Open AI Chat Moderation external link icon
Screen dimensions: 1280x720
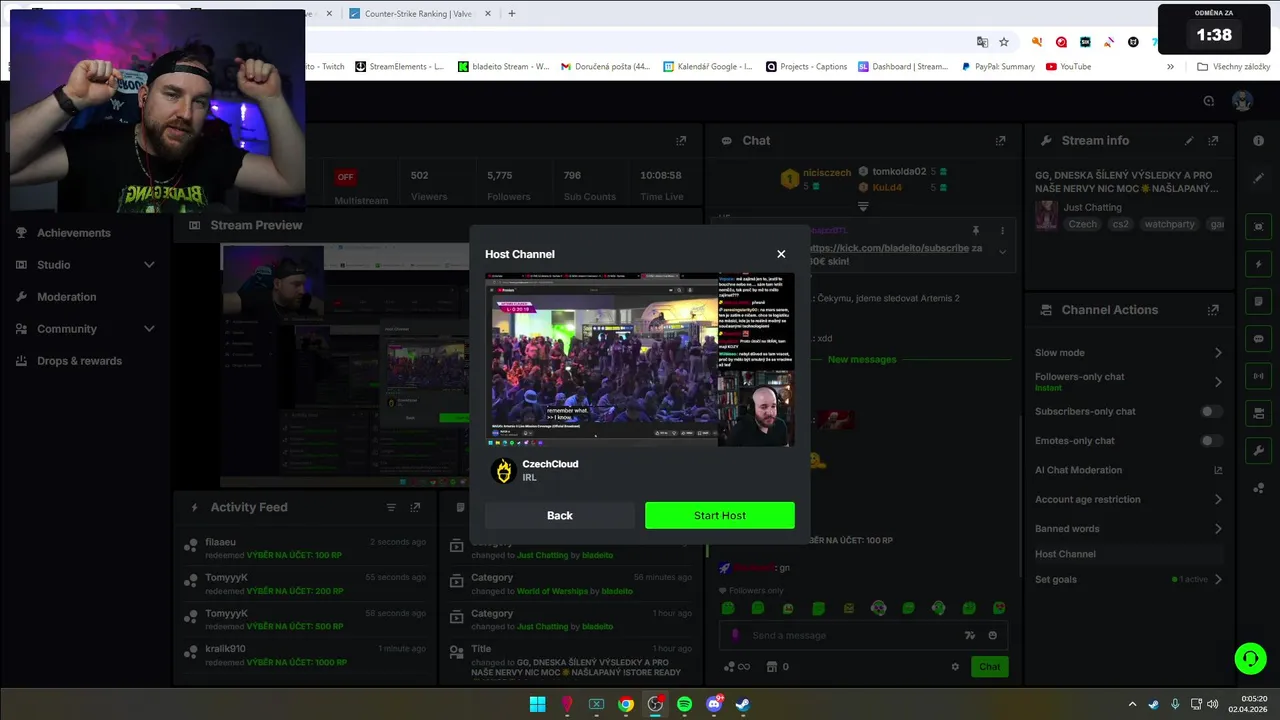pos(1218,470)
